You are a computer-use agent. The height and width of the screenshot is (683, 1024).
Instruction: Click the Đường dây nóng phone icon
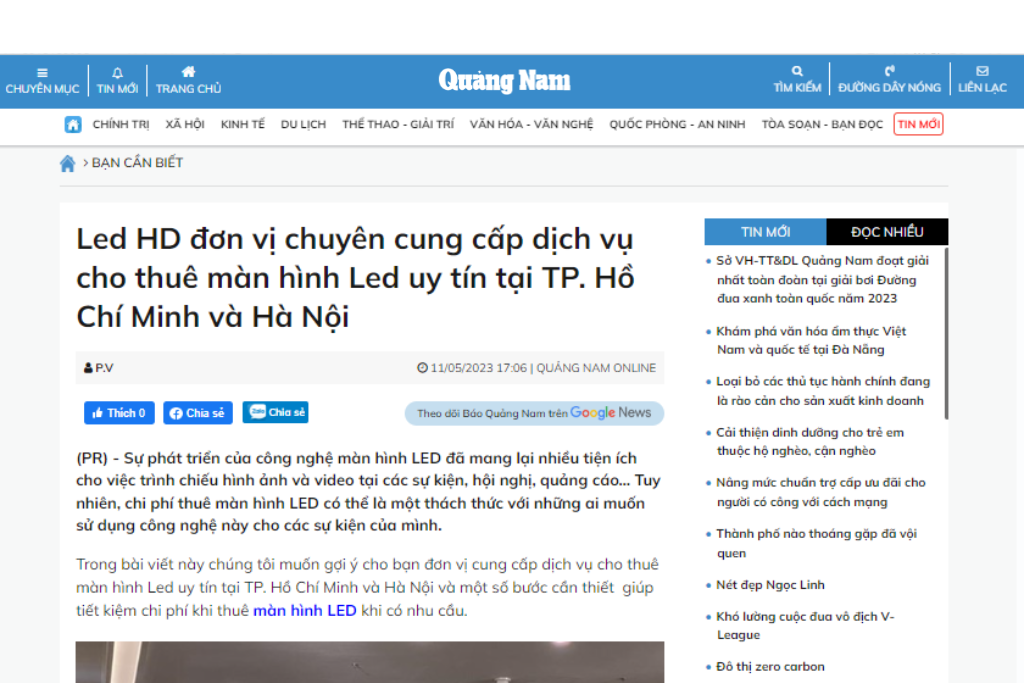(889, 72)
